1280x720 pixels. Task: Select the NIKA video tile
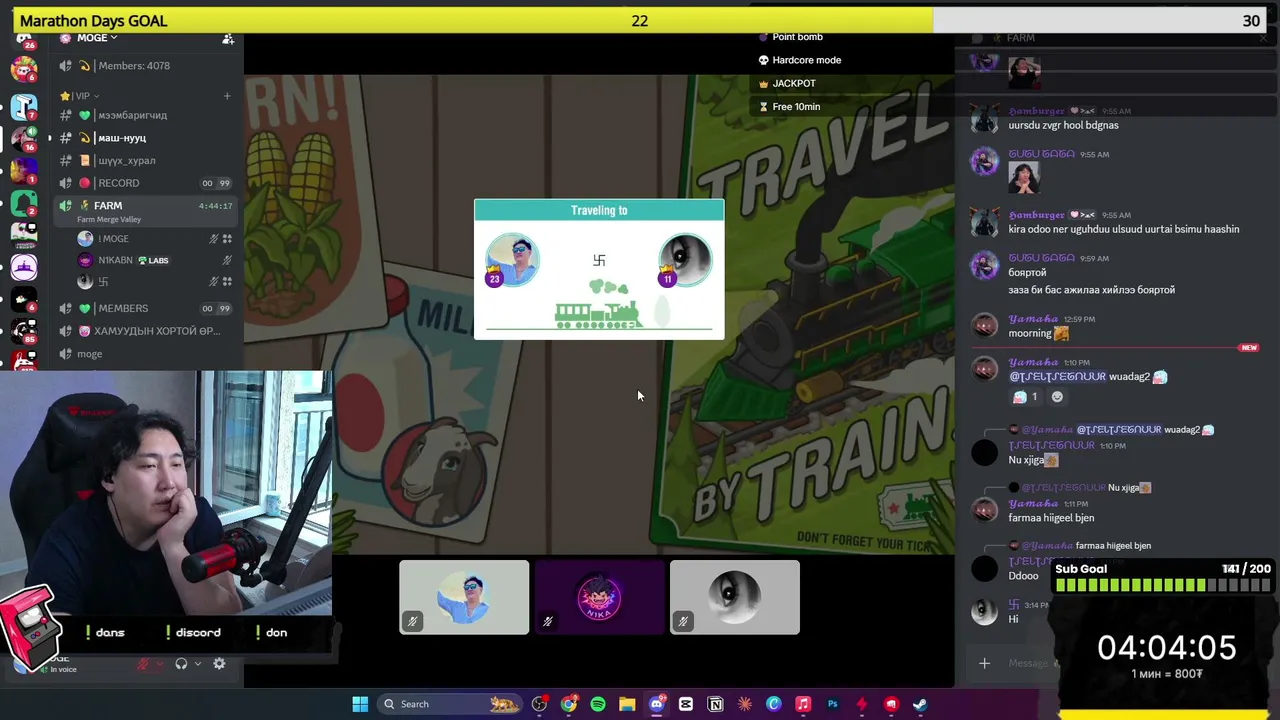click(x=599, y=597)
